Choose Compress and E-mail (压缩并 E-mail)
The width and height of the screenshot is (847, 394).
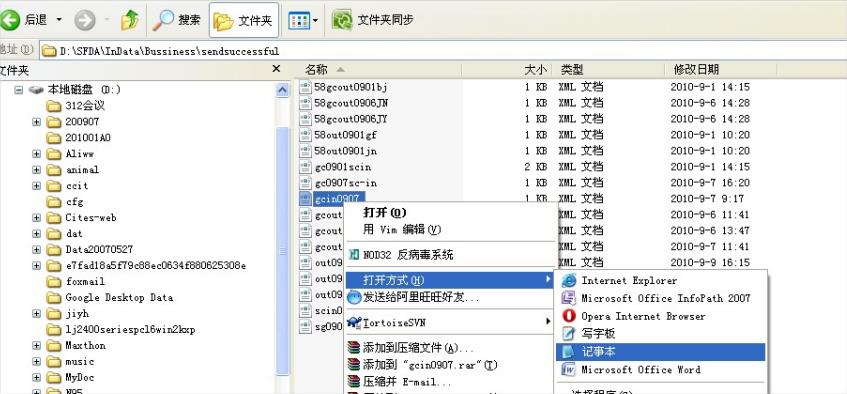(x=449, y=382)
